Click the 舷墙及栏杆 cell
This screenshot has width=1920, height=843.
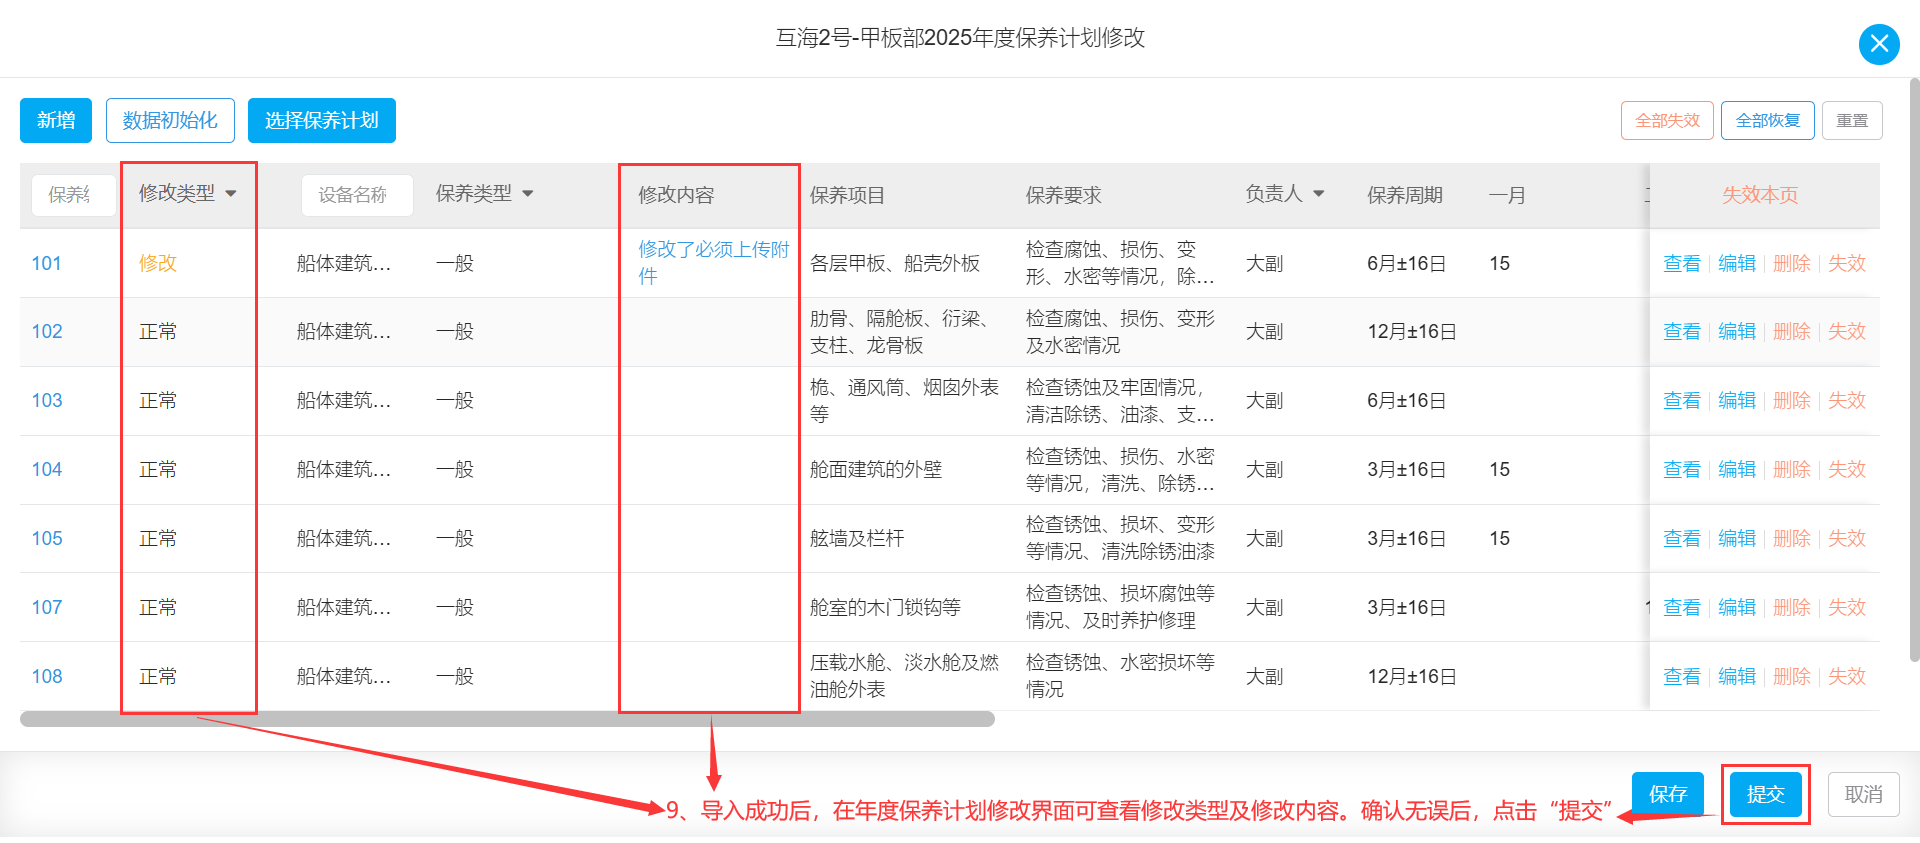856,538
